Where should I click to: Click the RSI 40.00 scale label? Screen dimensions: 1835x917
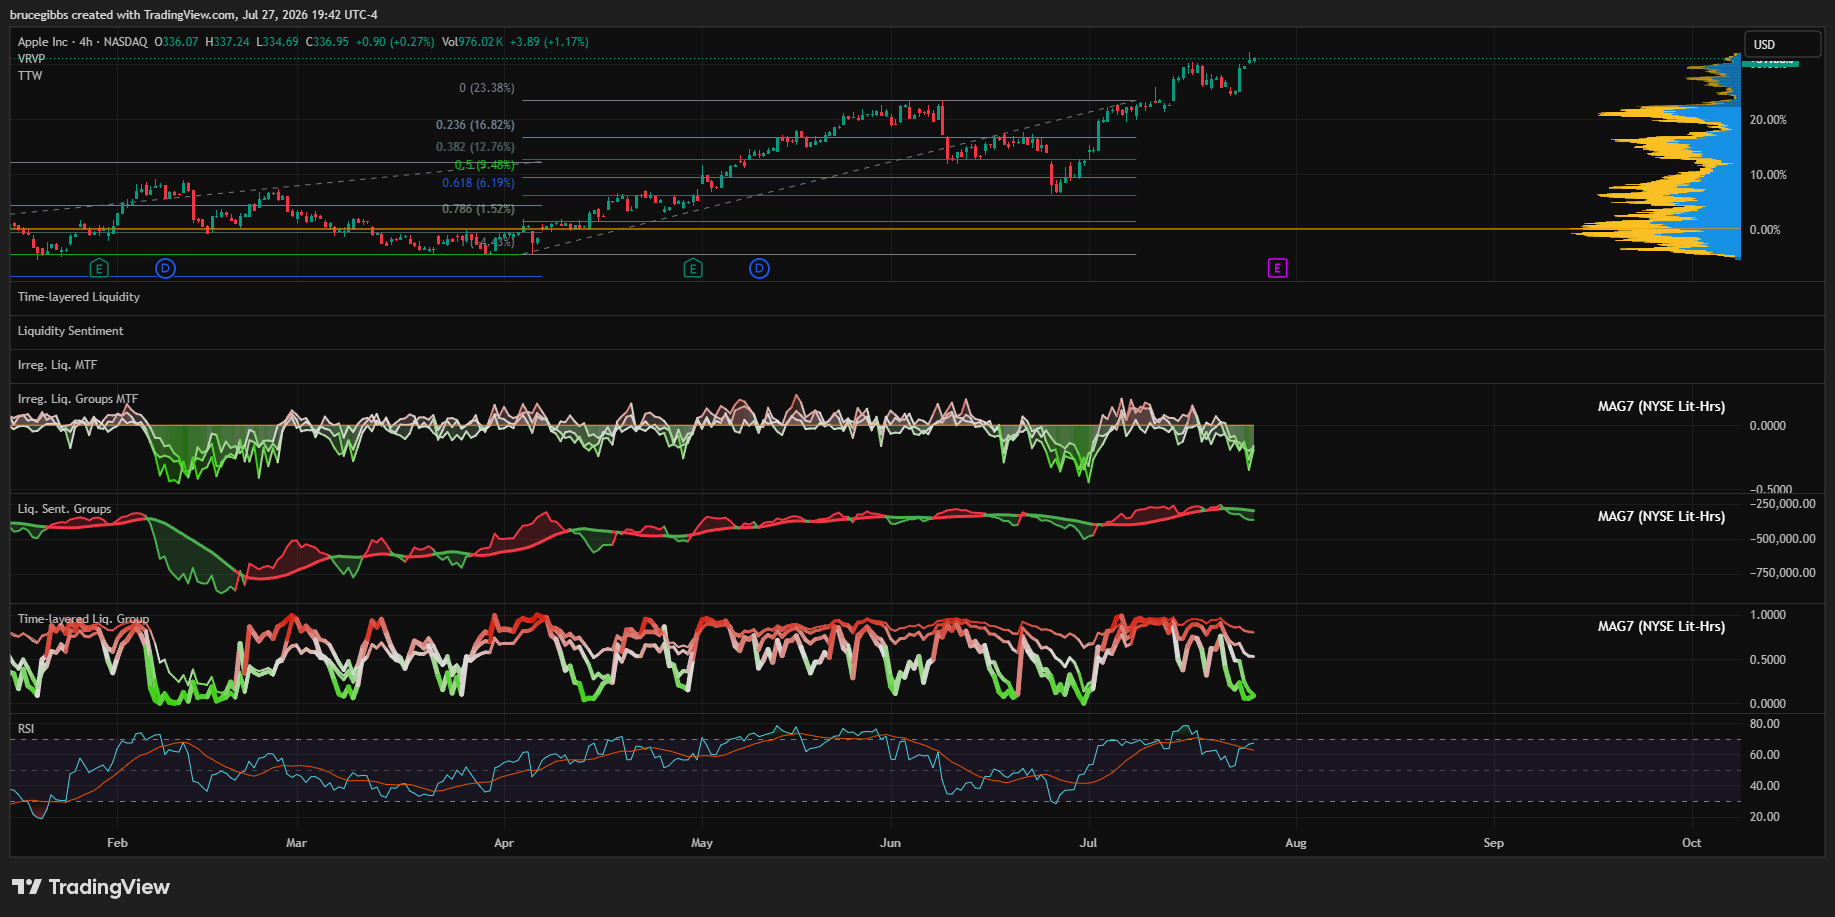(1765, 786)
